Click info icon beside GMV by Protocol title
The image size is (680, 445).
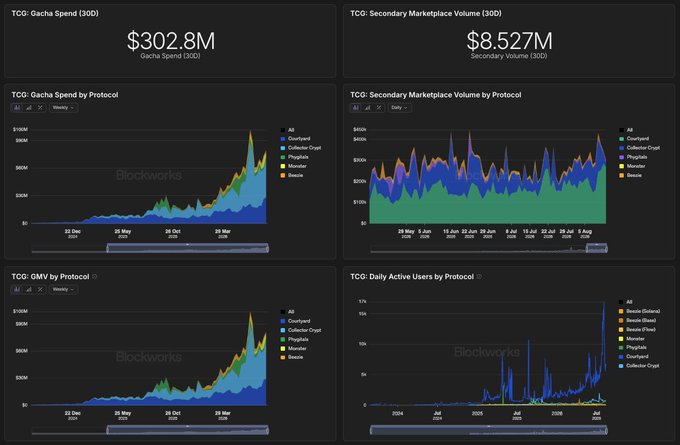pyautogui.click(x=95, y=277)
